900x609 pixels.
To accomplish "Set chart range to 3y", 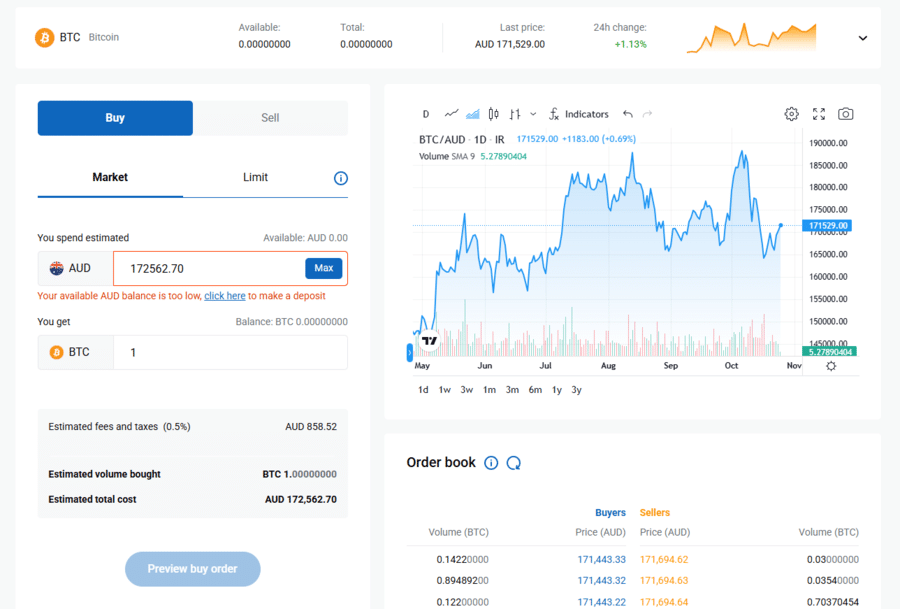I will 576,390.
